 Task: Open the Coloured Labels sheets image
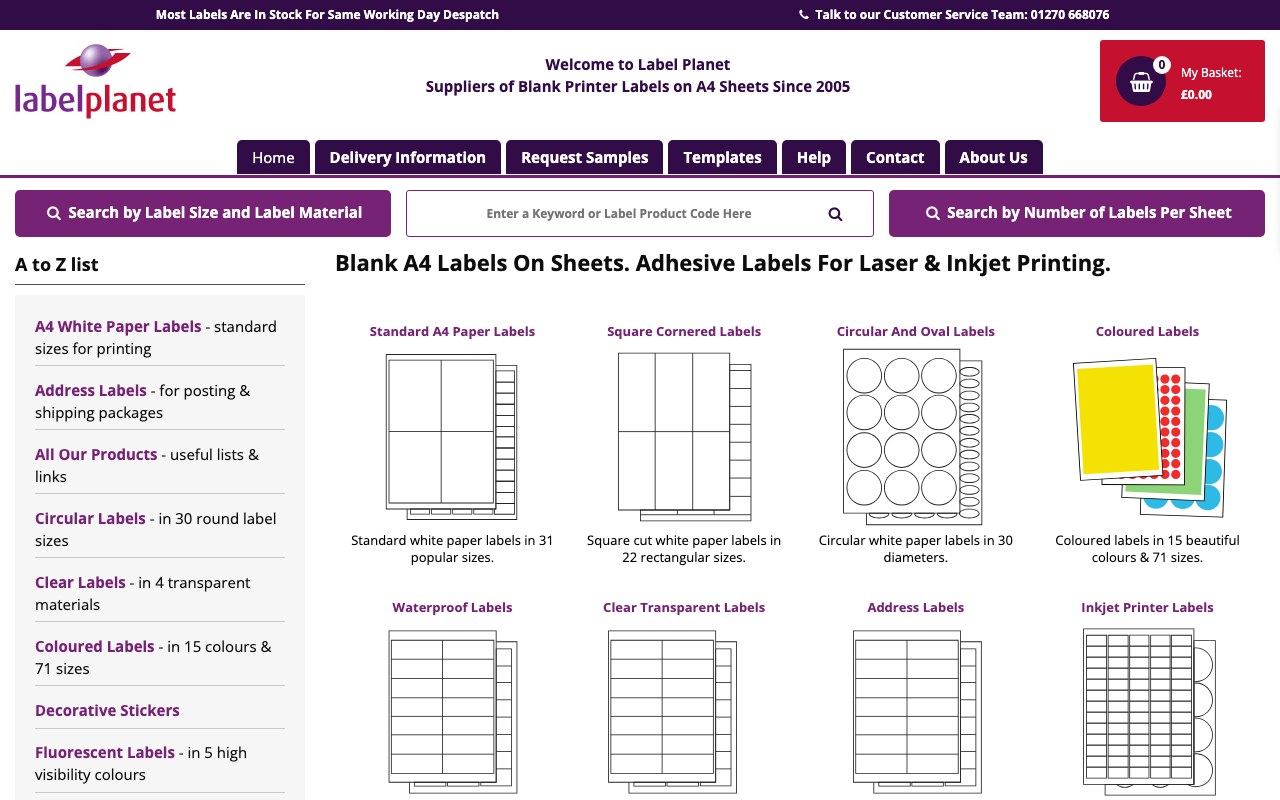[x=1148, y=436]
